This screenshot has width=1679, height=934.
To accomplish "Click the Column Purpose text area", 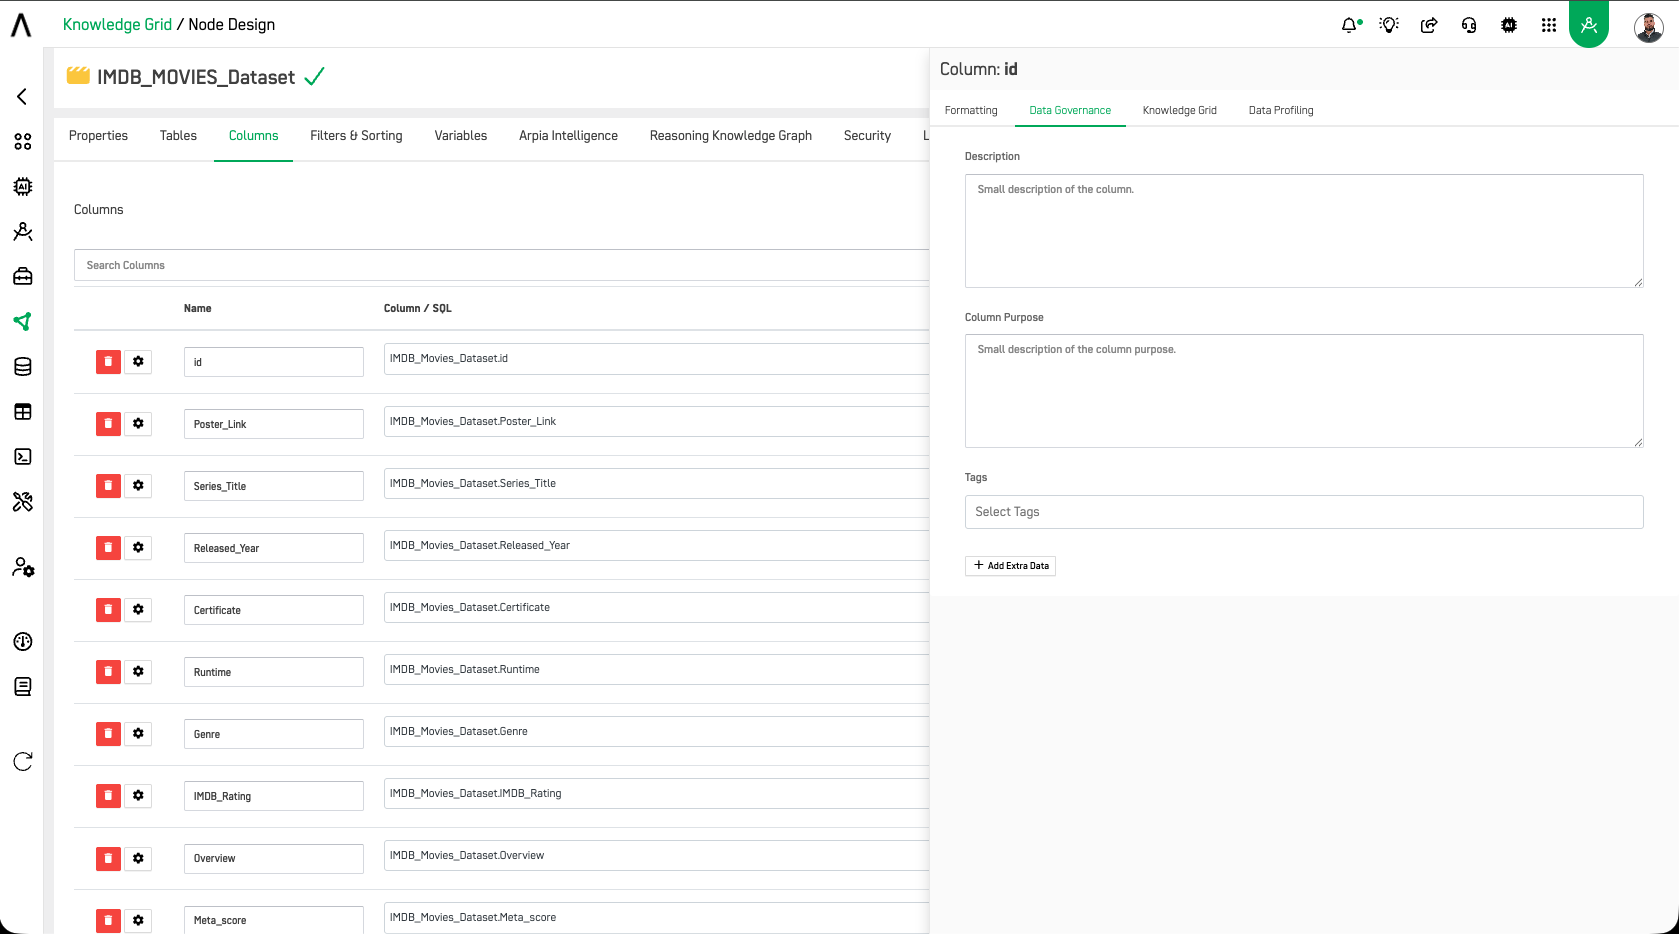I will 1303,391.
